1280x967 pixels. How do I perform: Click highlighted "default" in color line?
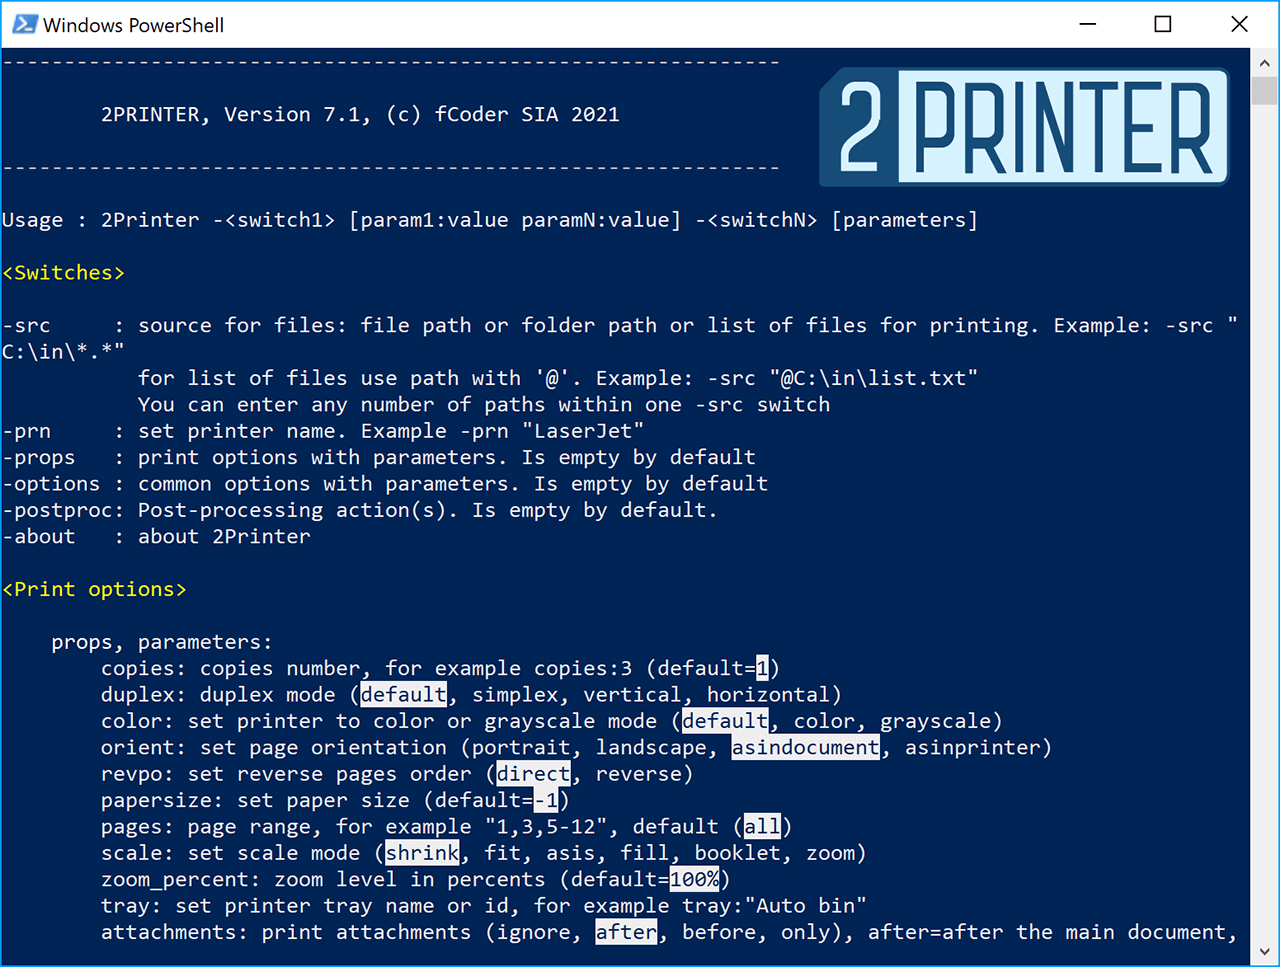point(725,721)
